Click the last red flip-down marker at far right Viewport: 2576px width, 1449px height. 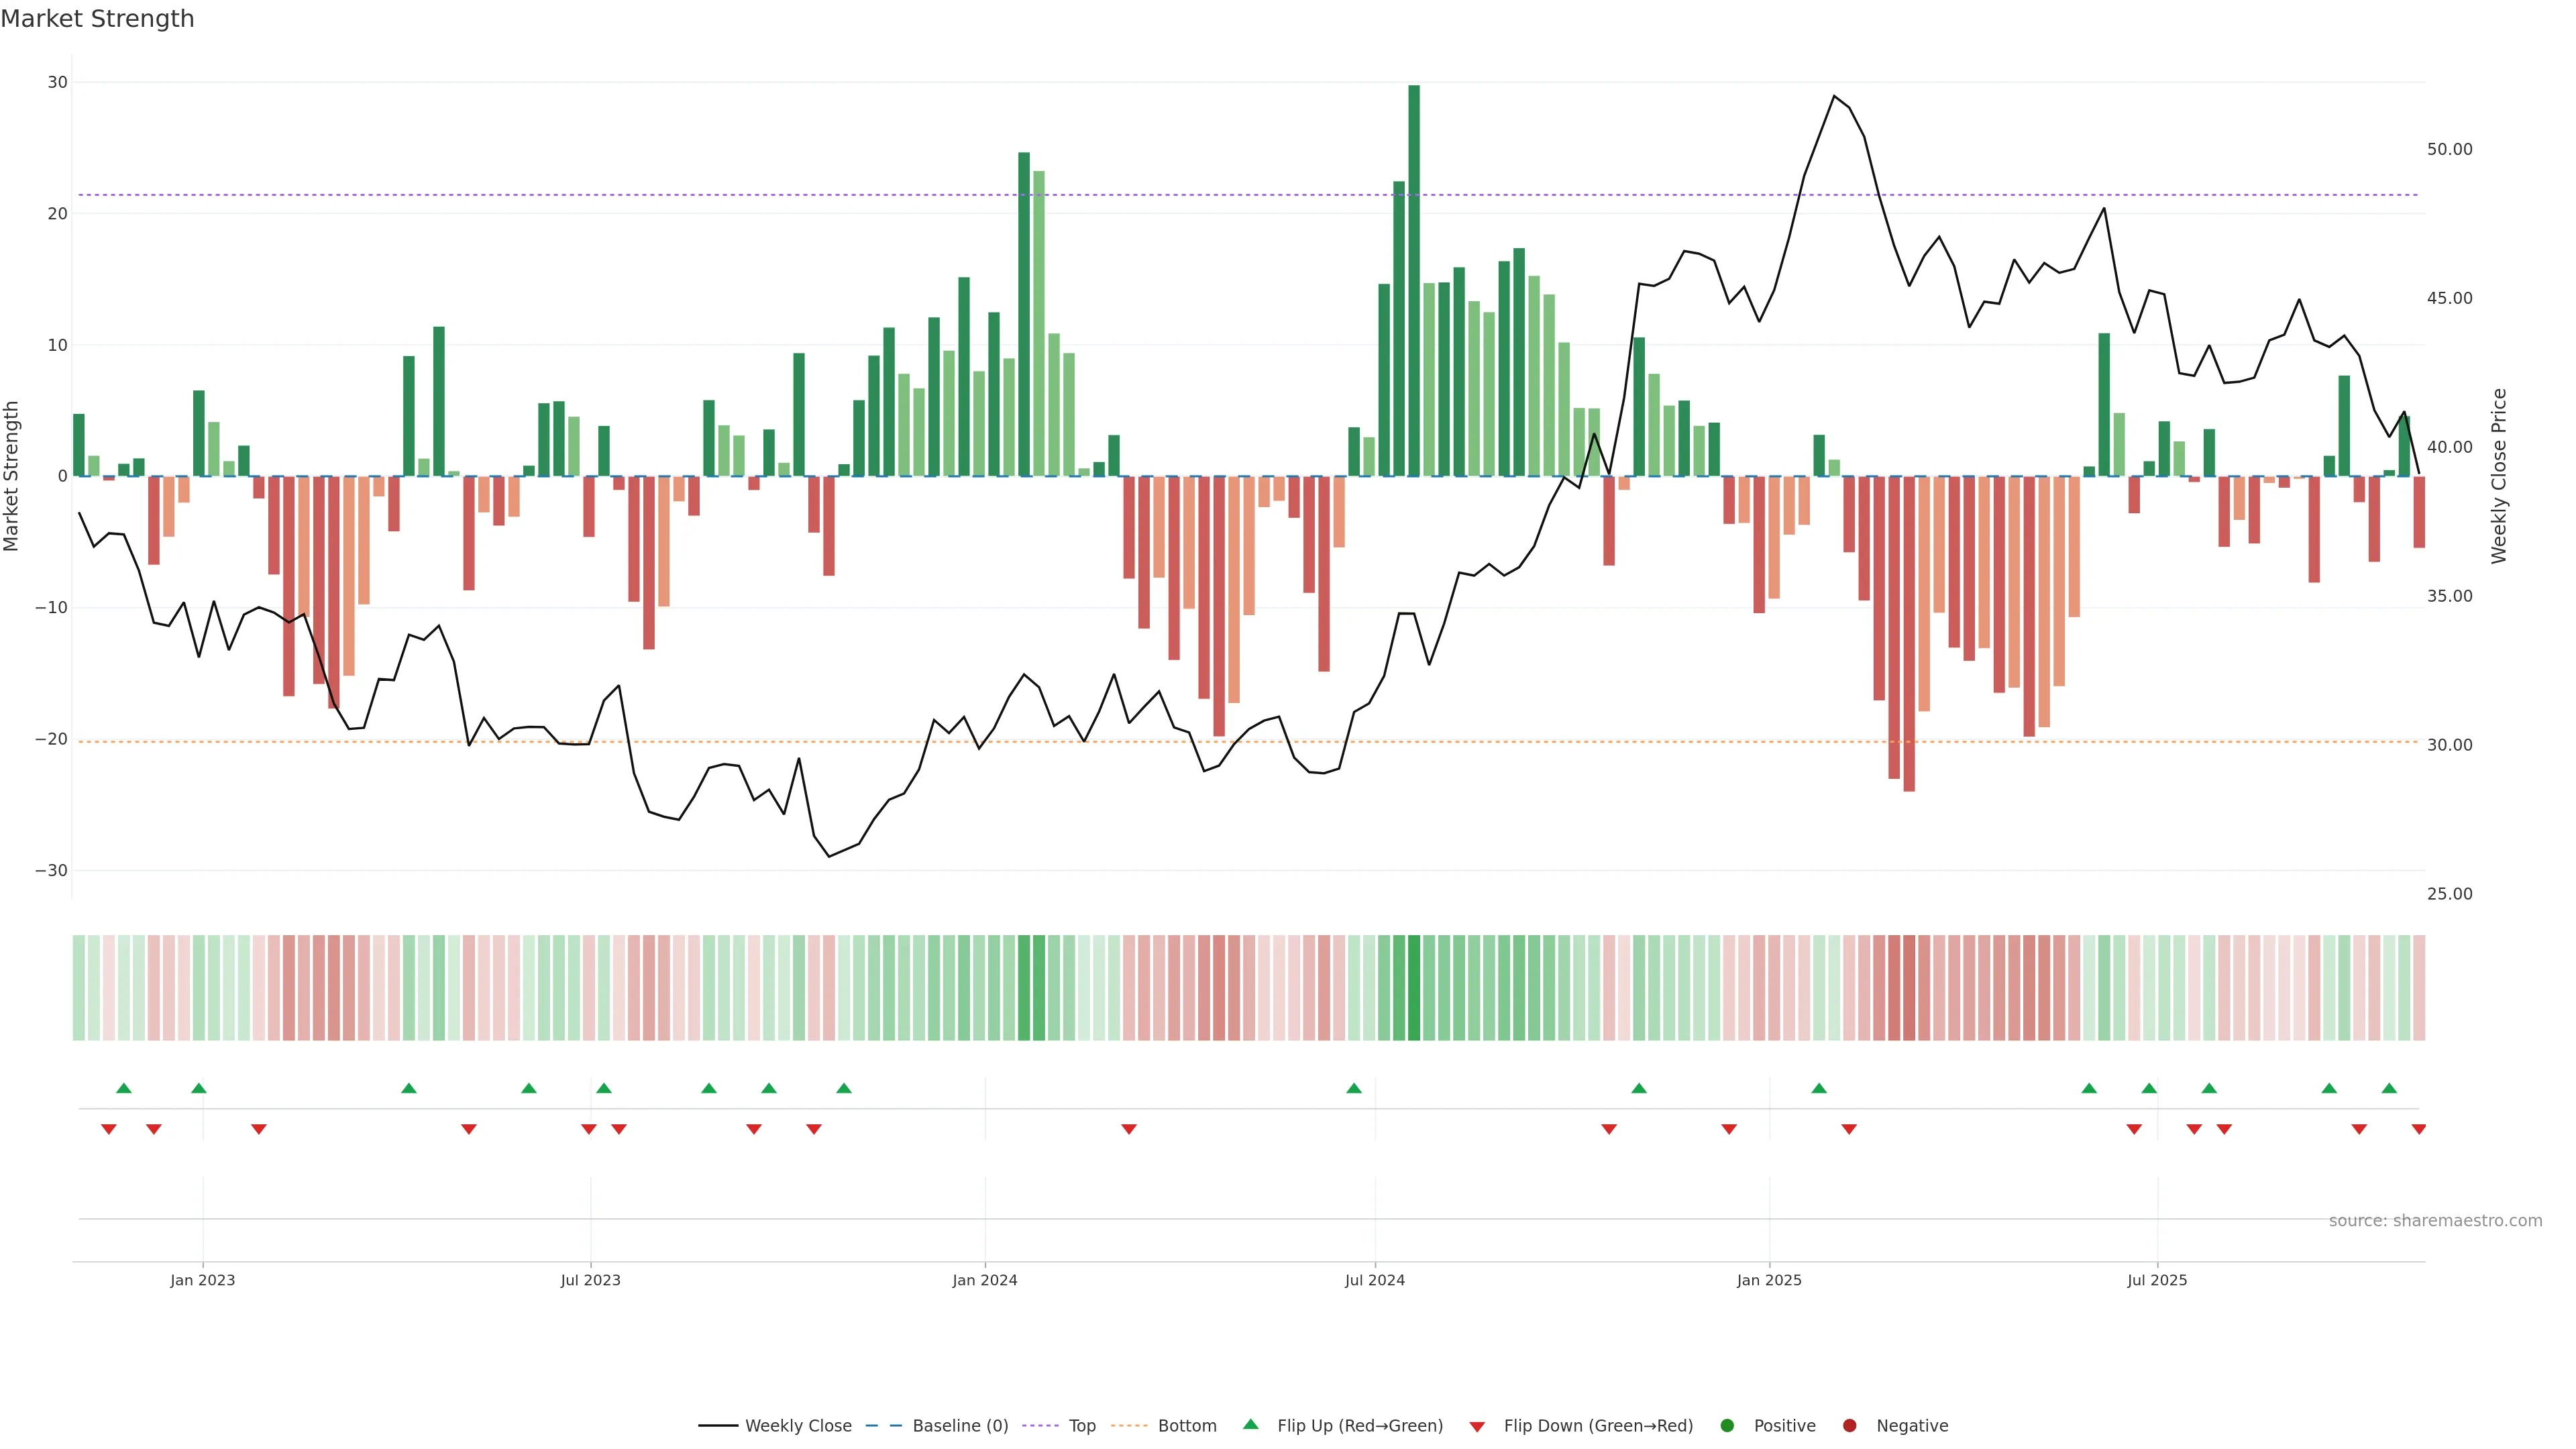pyautogui.click(x=2418, y=1129)
